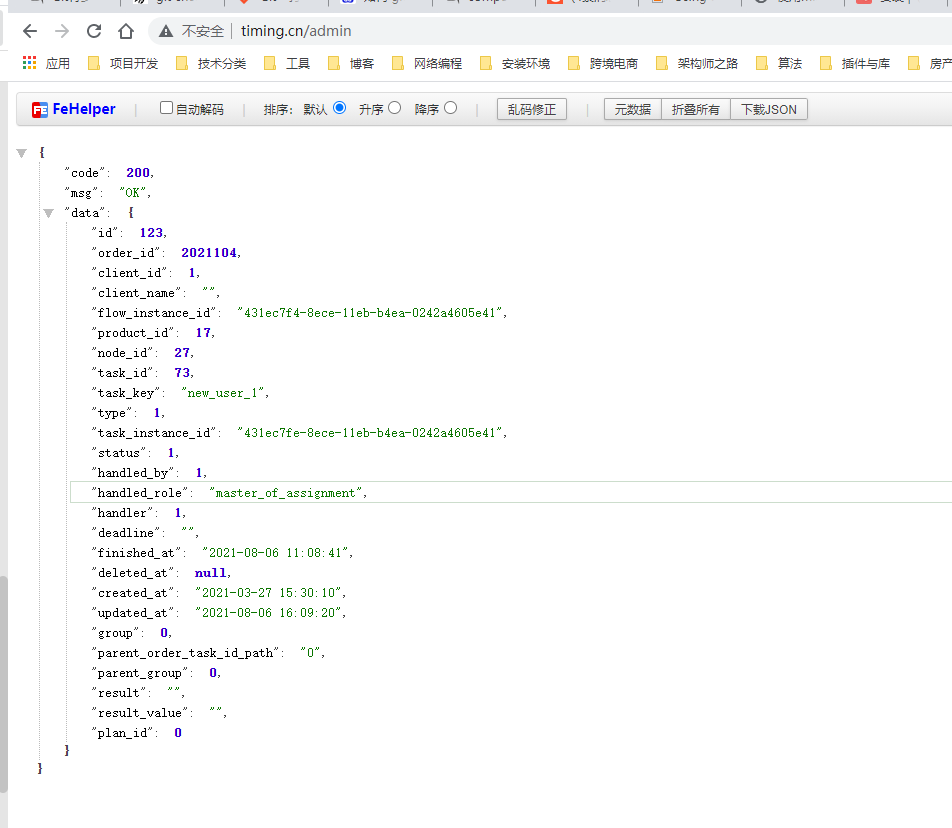Click the id value 123
Image resolution: width=952 pixels, height=828 pixels.
click(x=151, y=232)
